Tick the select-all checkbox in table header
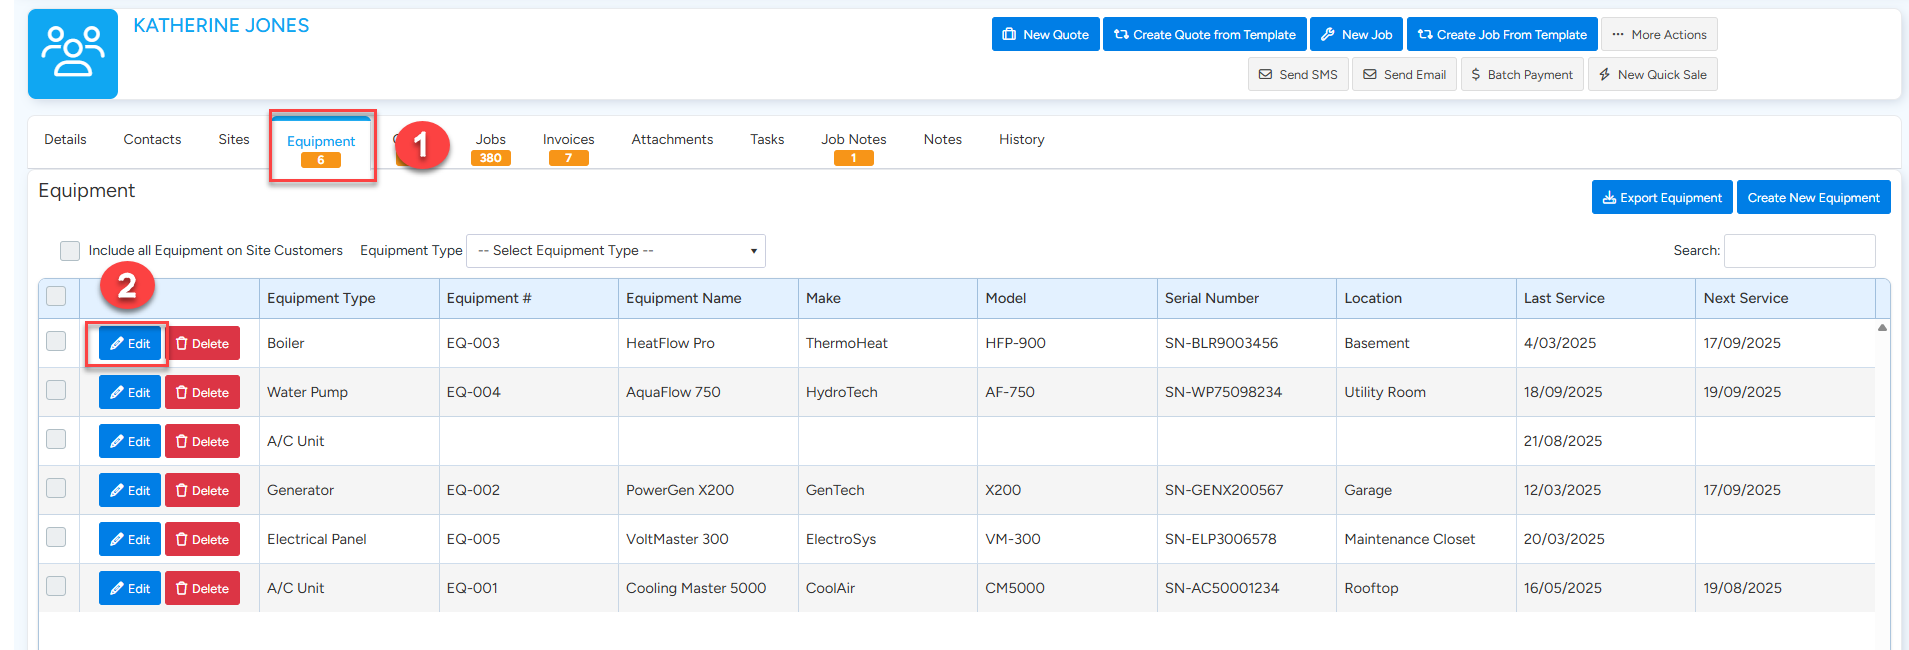Screen dimensions: 1909x650 coord(57,297)
